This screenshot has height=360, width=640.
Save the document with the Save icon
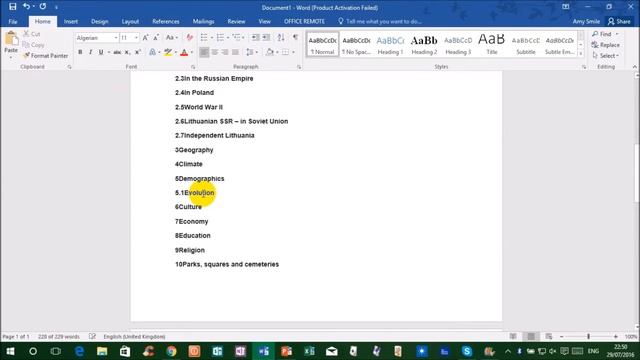click(x=13, y=7)
